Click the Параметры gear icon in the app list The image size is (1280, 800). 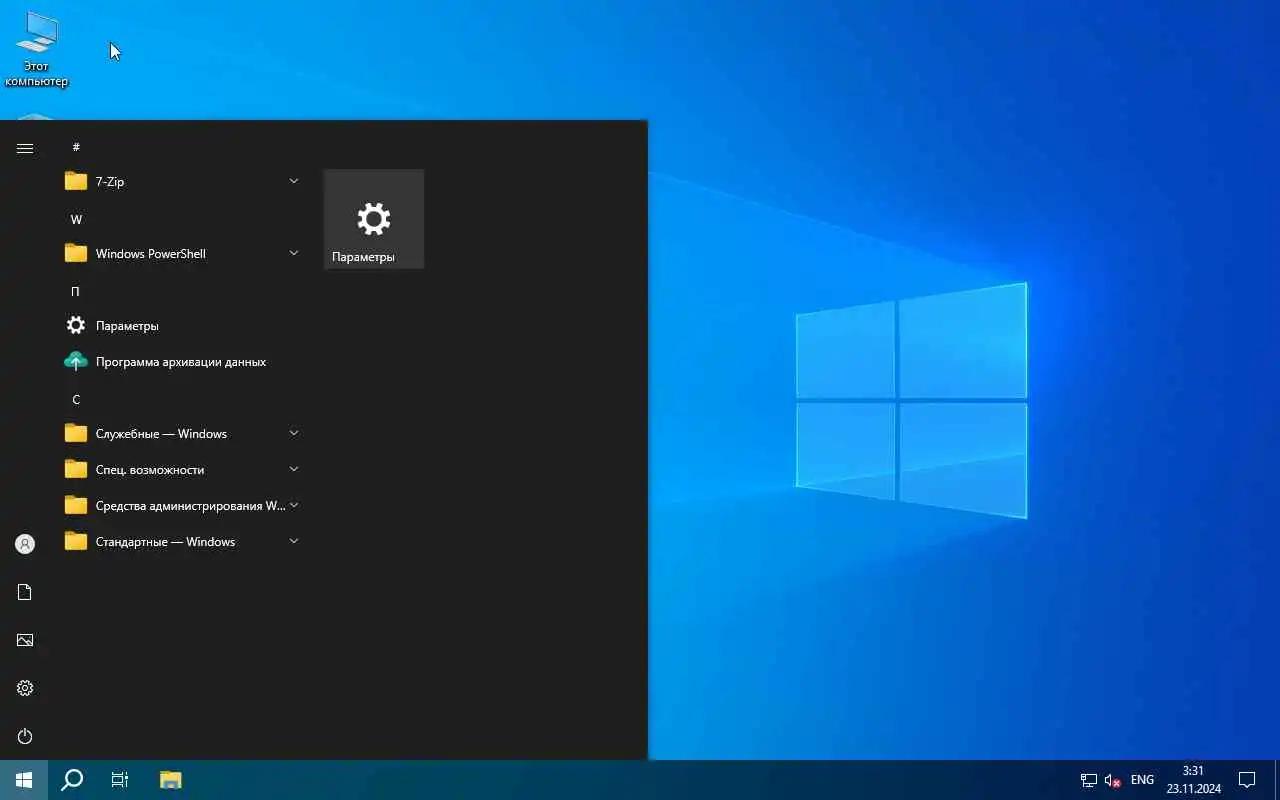click(x=76, y=325)
